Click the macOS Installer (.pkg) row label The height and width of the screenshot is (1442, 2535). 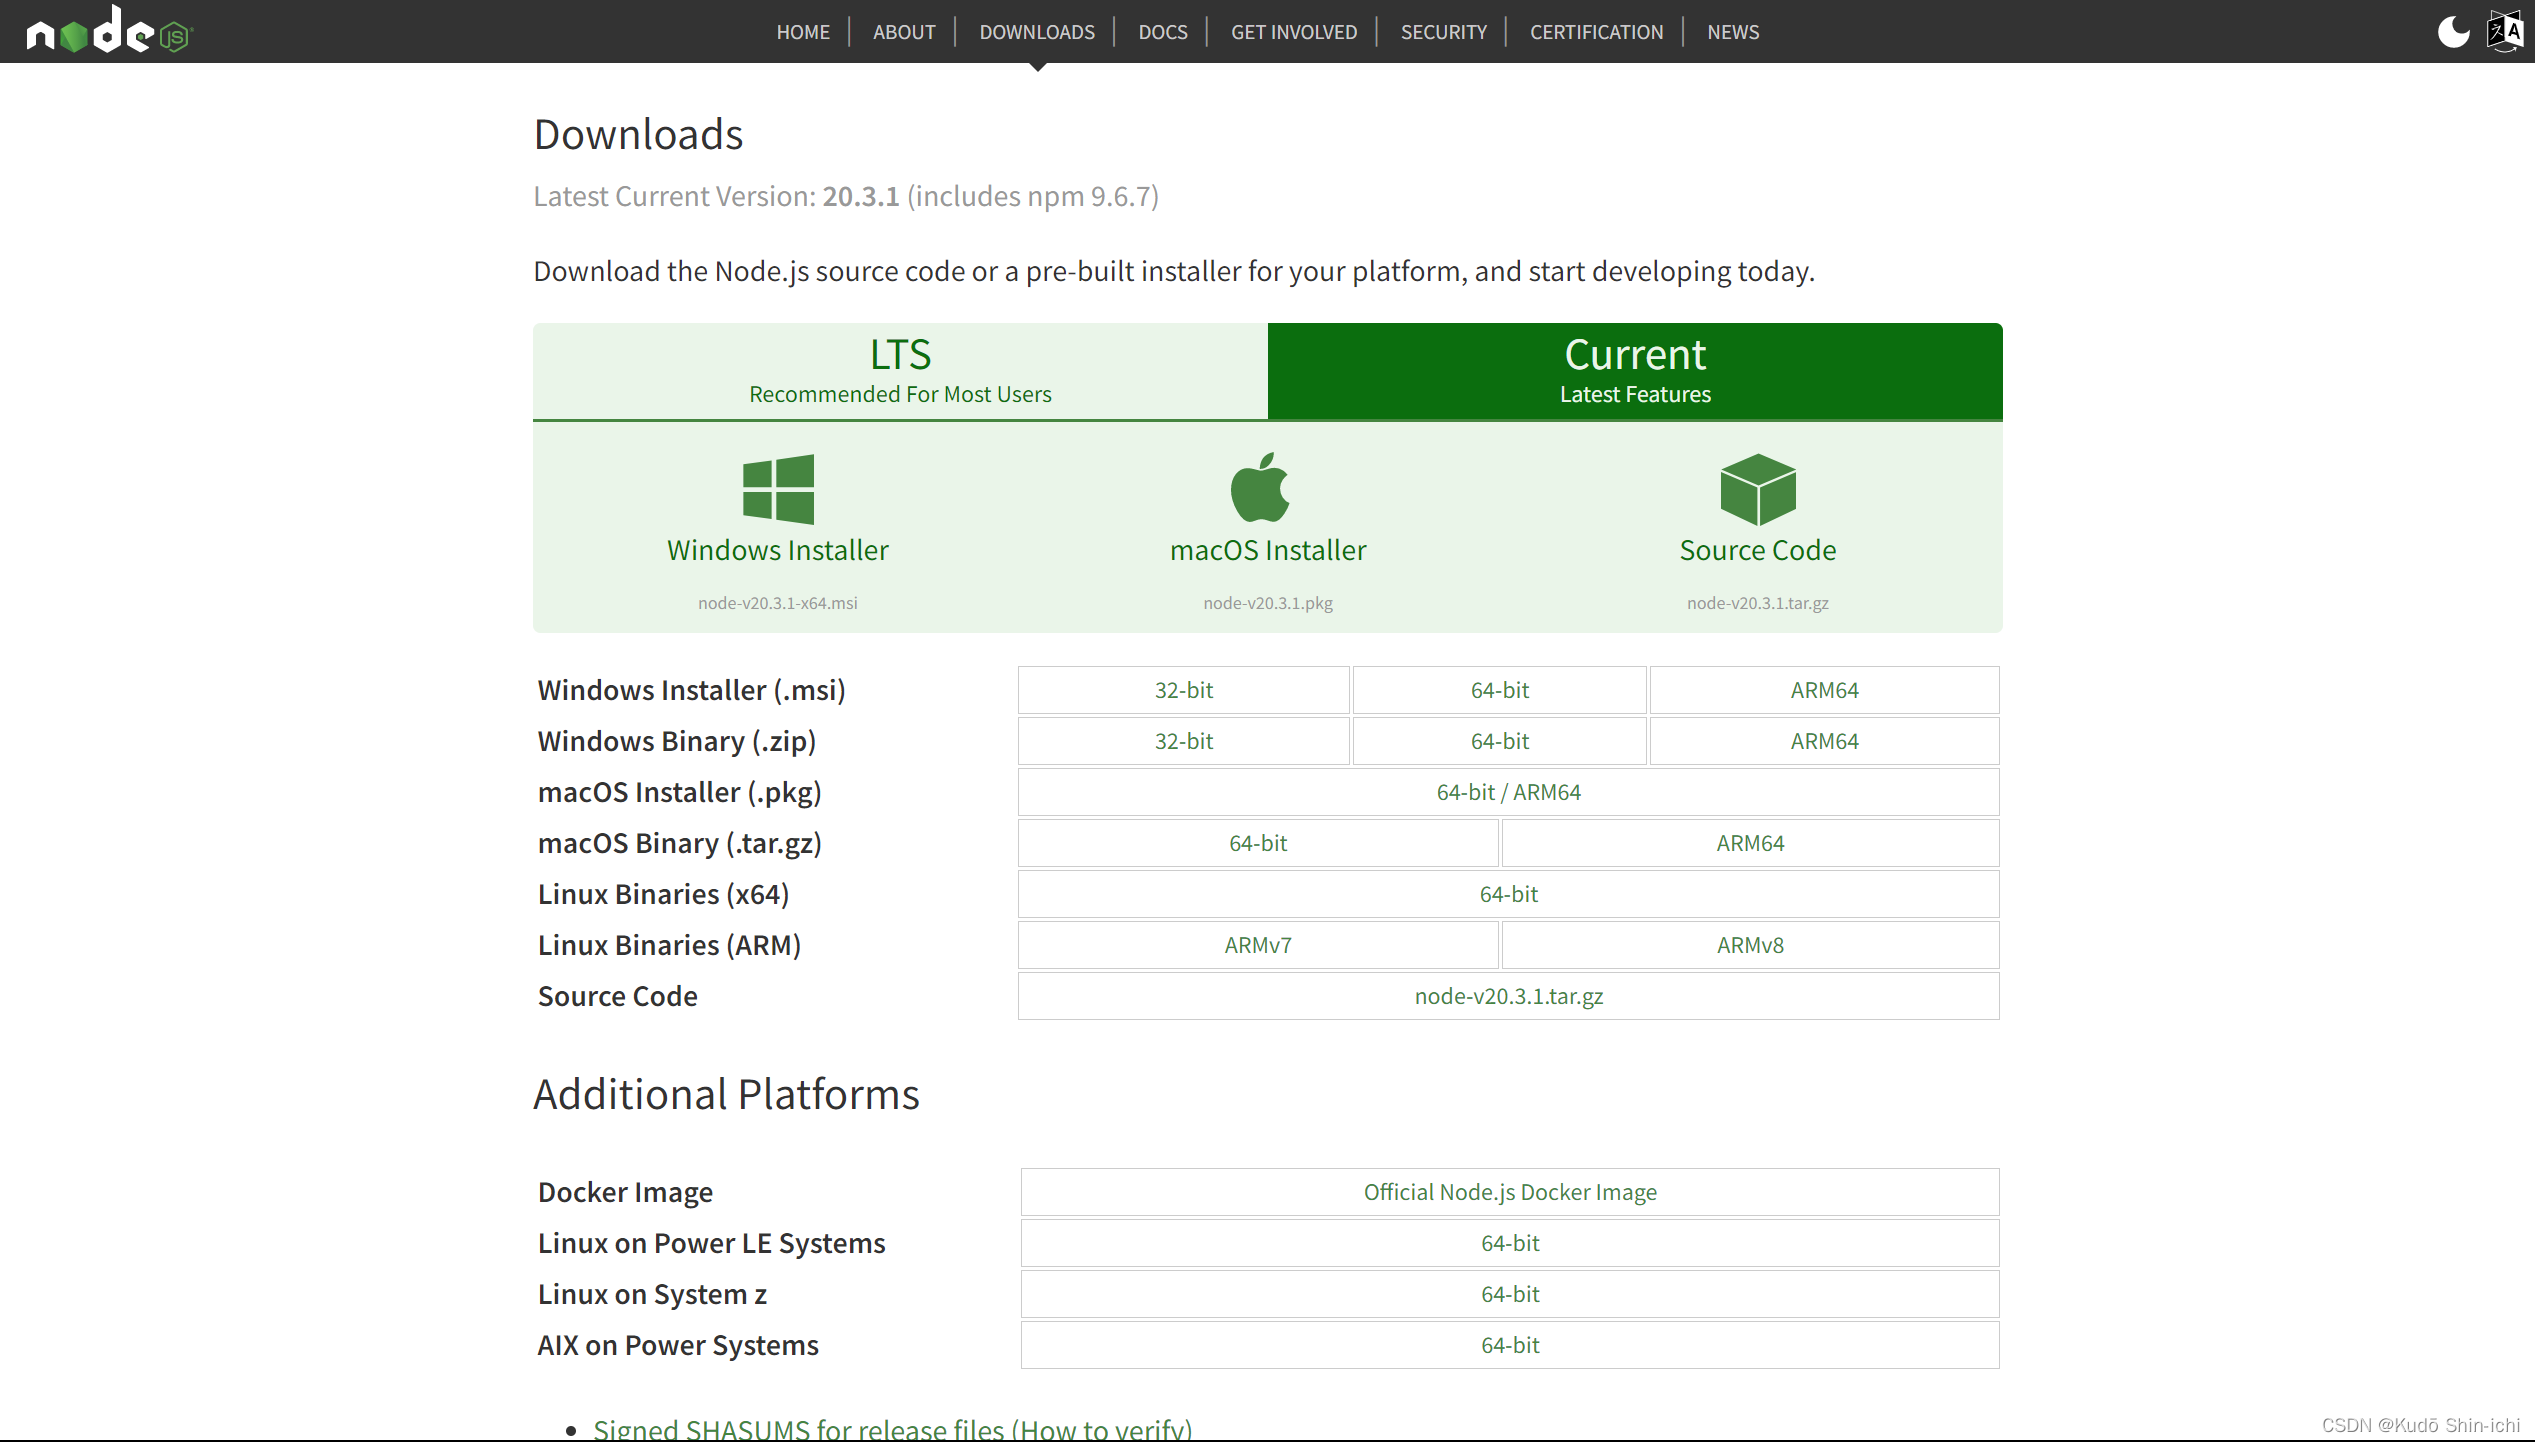[679, 792]
